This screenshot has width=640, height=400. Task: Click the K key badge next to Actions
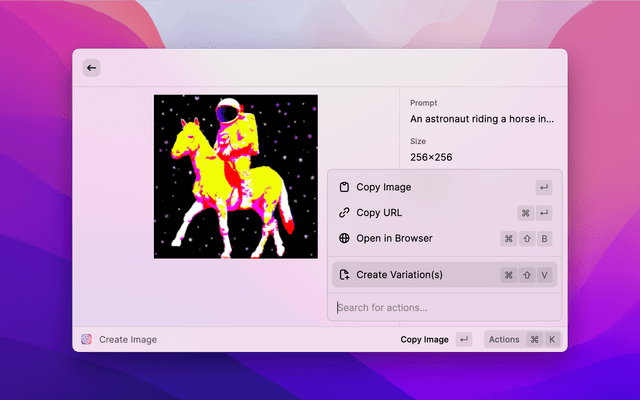(x=551, y=339)
